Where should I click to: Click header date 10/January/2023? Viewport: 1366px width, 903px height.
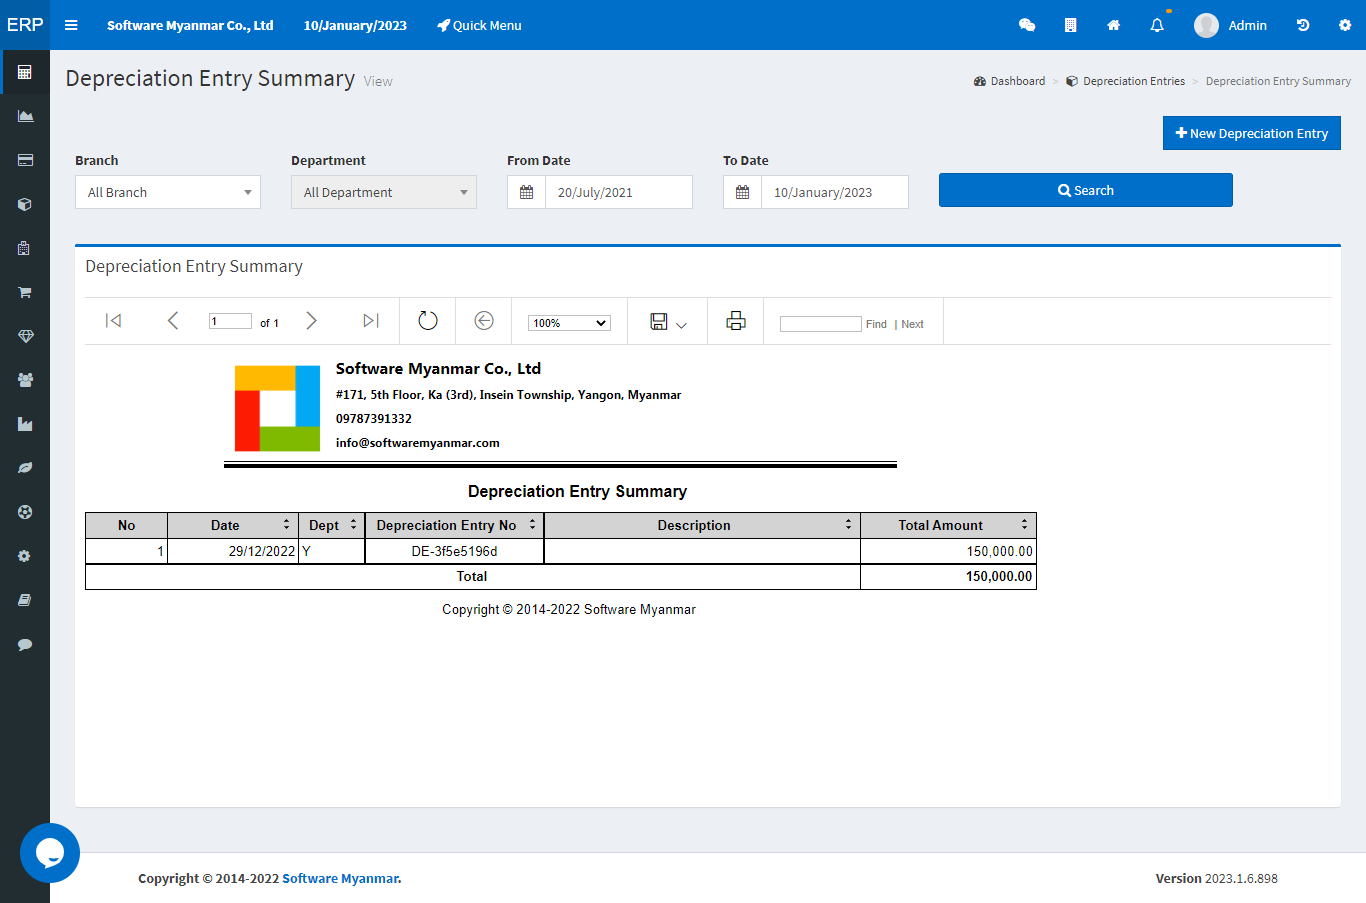(355, 25)
